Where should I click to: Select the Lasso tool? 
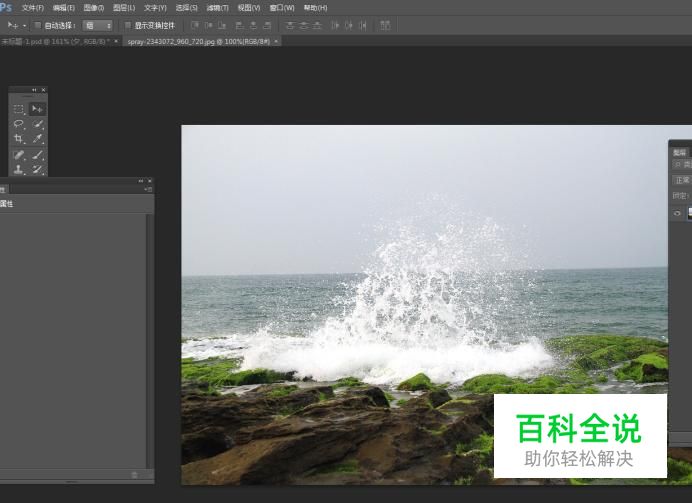pyautogui.click(x=19, y=124)
